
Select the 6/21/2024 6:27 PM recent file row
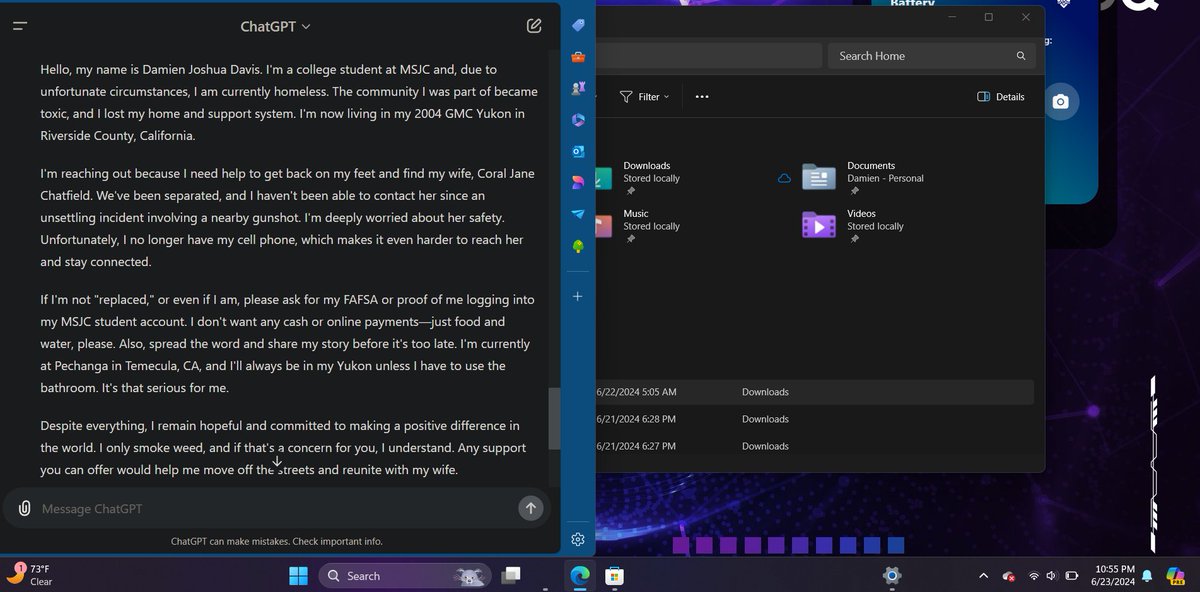click(815, 446)
